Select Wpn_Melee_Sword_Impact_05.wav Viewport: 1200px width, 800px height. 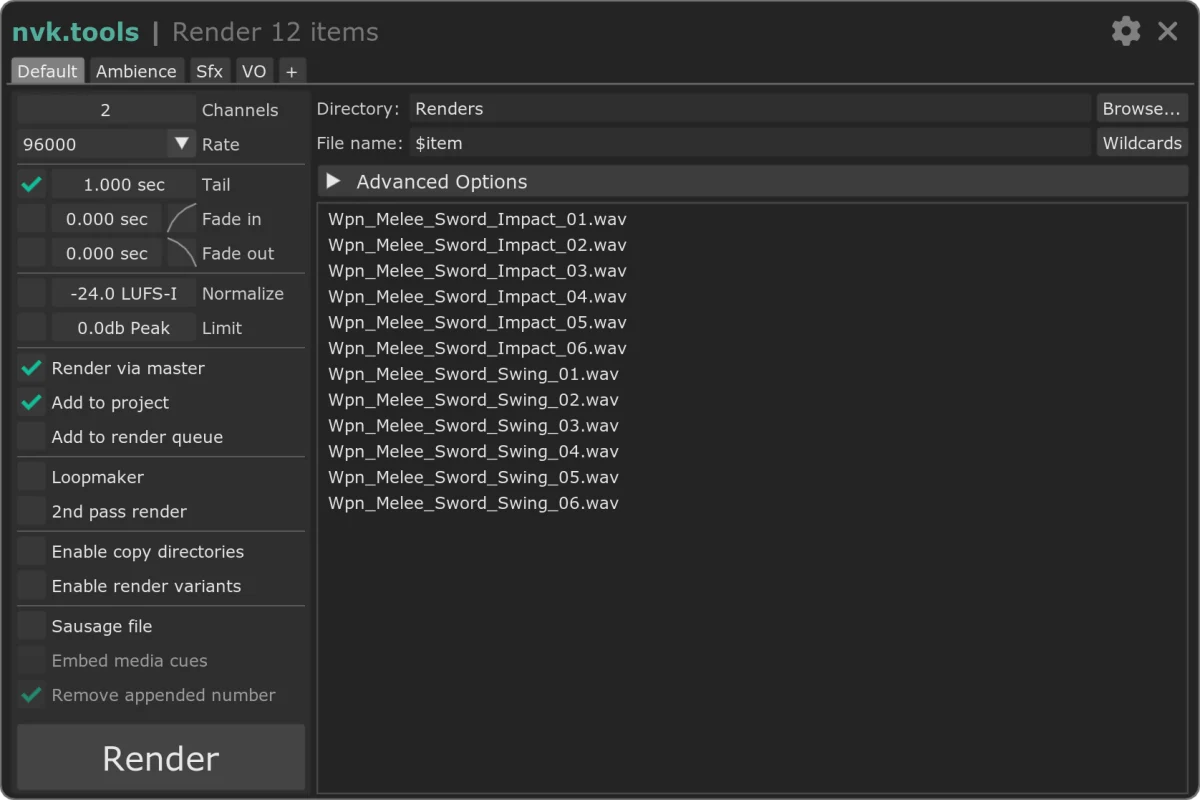pyautogui.click(x=477, y=322)
